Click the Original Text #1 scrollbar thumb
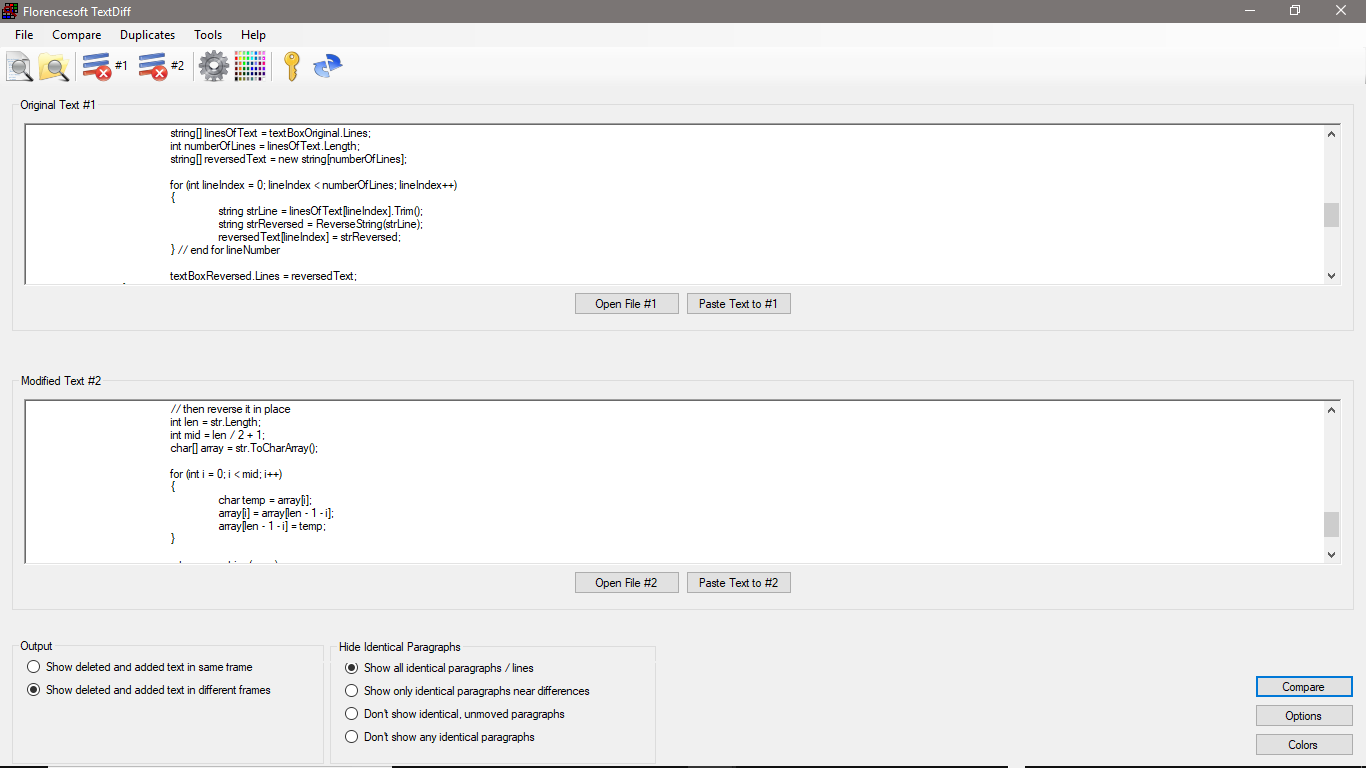The width and height of the screenshot is (1366, 768). click(1331, 215)
